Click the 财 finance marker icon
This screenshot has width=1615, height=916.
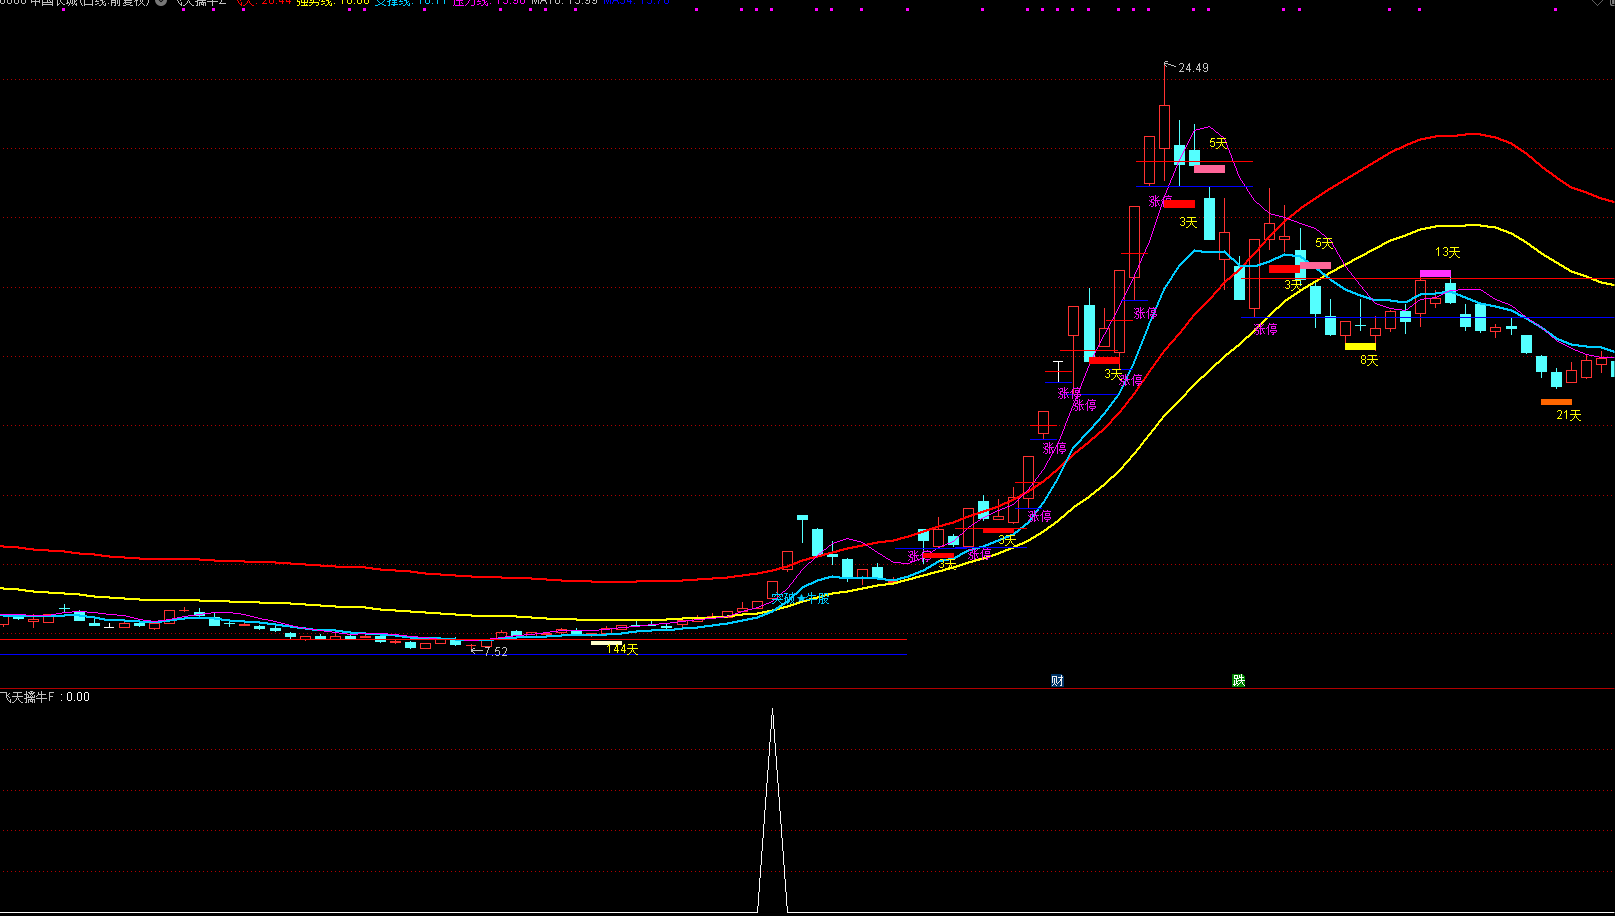tap(1057, 681)
